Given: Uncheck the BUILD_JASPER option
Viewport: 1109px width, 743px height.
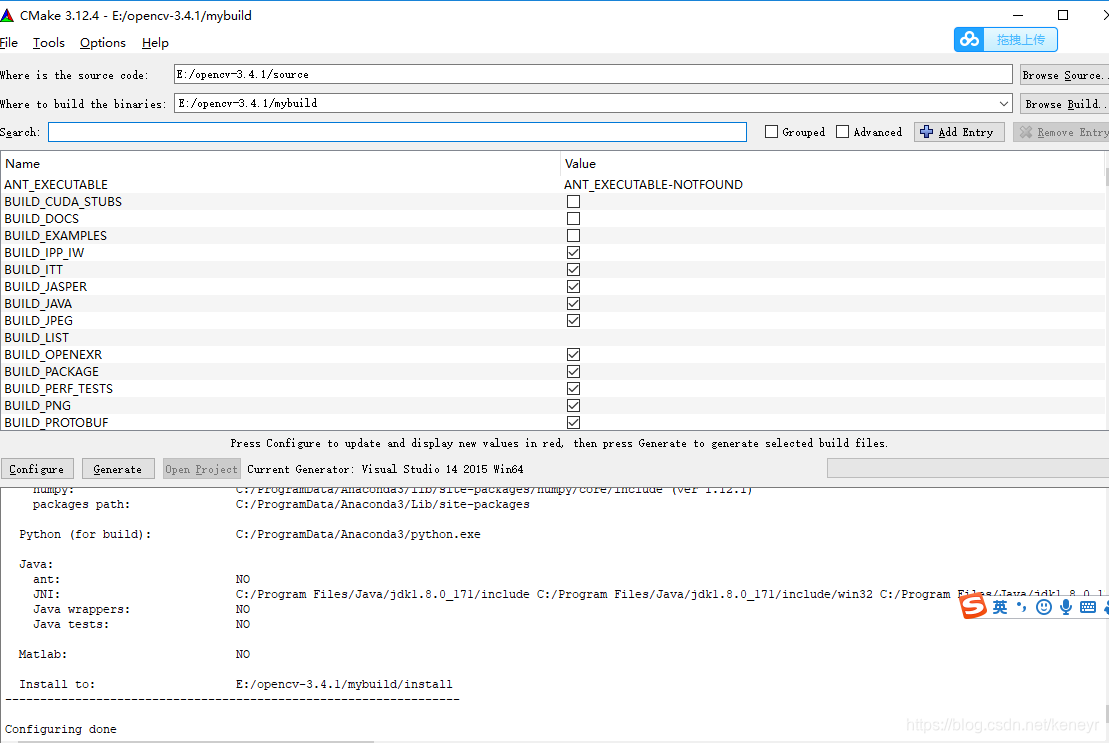Looking at the screenshot, I should (x=574, y=286).
